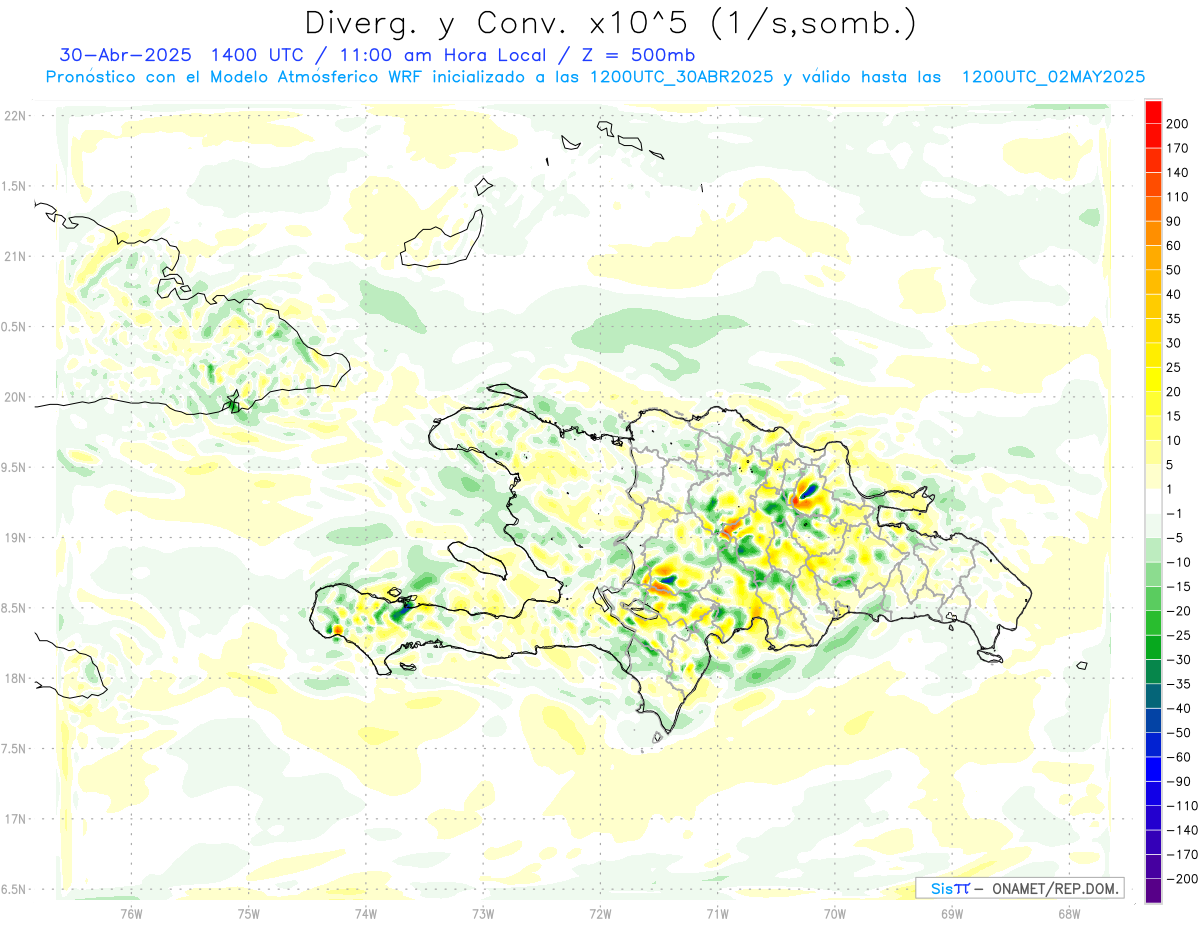The height and width of the screenshot is (927, 1200).
Task: Click the -10 colorbar value
Action: coord(1177,562)
